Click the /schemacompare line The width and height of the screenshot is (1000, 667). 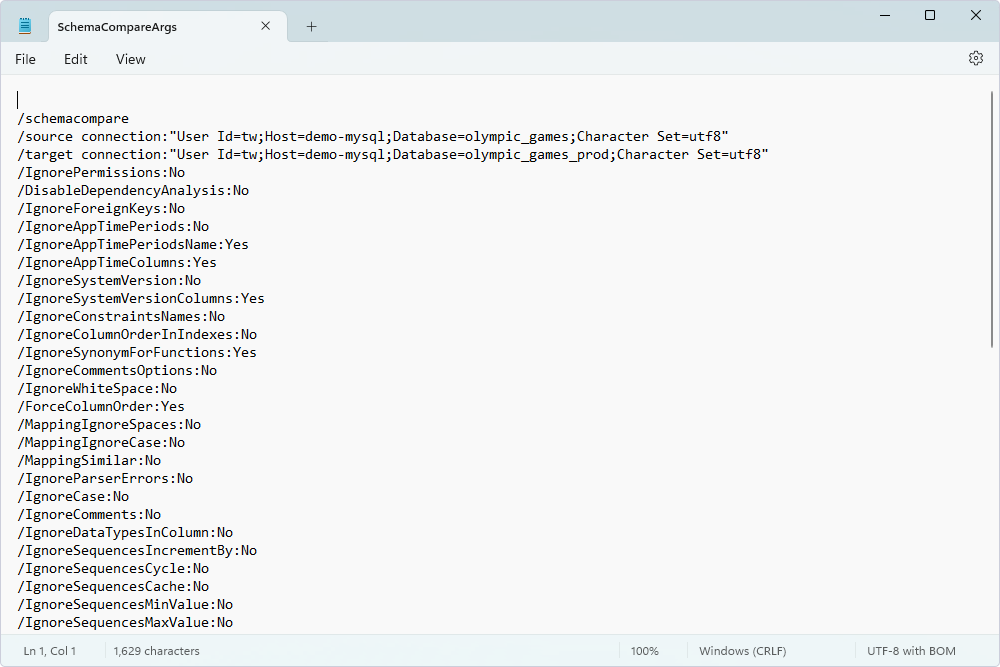(x=73, y=119)
